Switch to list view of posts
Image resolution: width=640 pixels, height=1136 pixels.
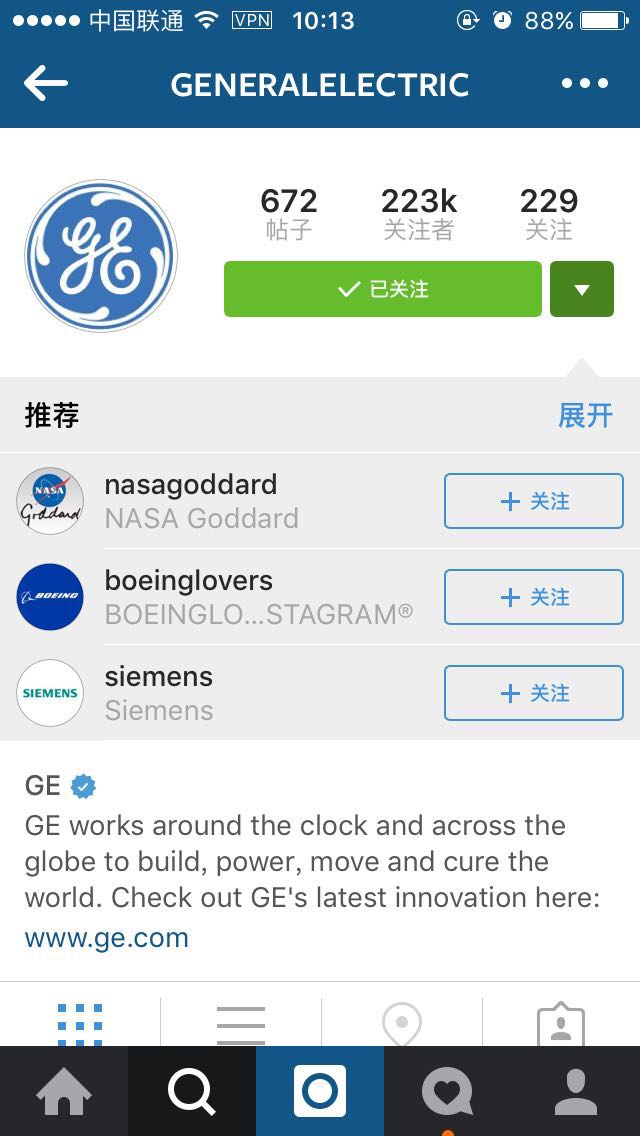[x=241, y=1024]
